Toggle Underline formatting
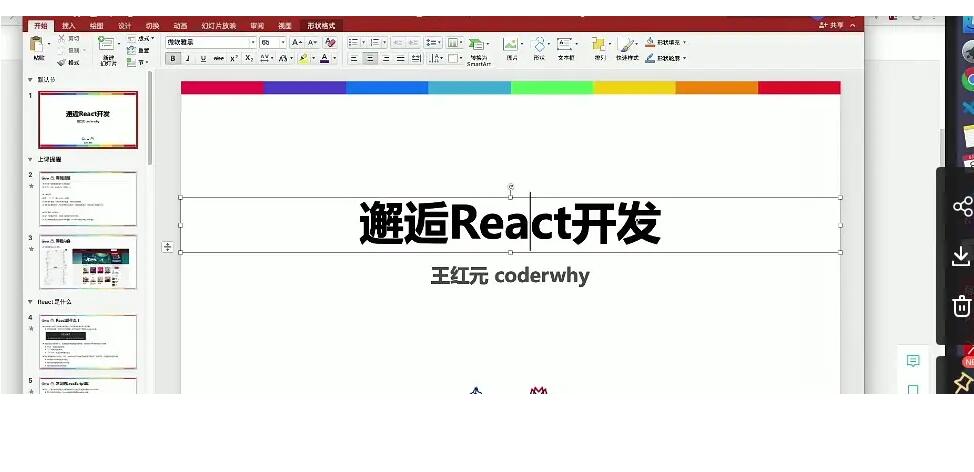This screenshot has height=472, width=974. pos(203,58)
